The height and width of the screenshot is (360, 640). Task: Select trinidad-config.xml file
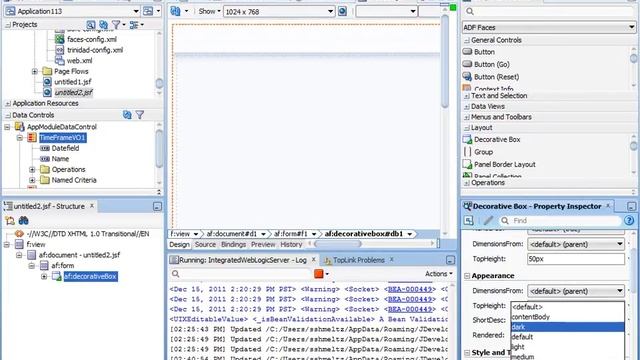[95, 50]
